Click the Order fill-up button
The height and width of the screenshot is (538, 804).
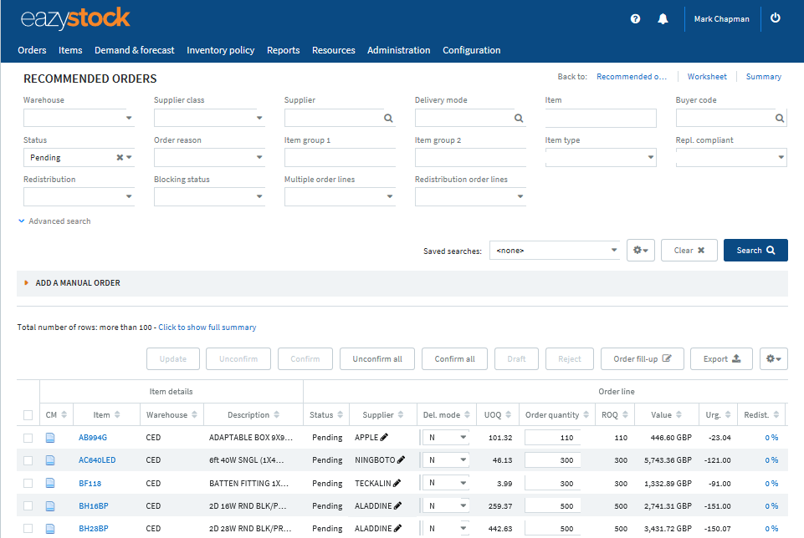642,359
